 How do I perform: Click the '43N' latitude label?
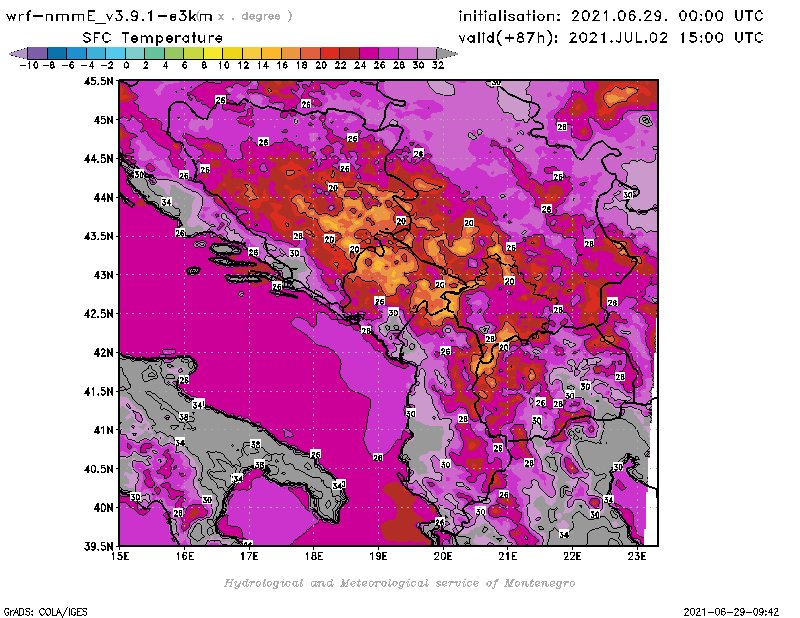click(103, 275)
